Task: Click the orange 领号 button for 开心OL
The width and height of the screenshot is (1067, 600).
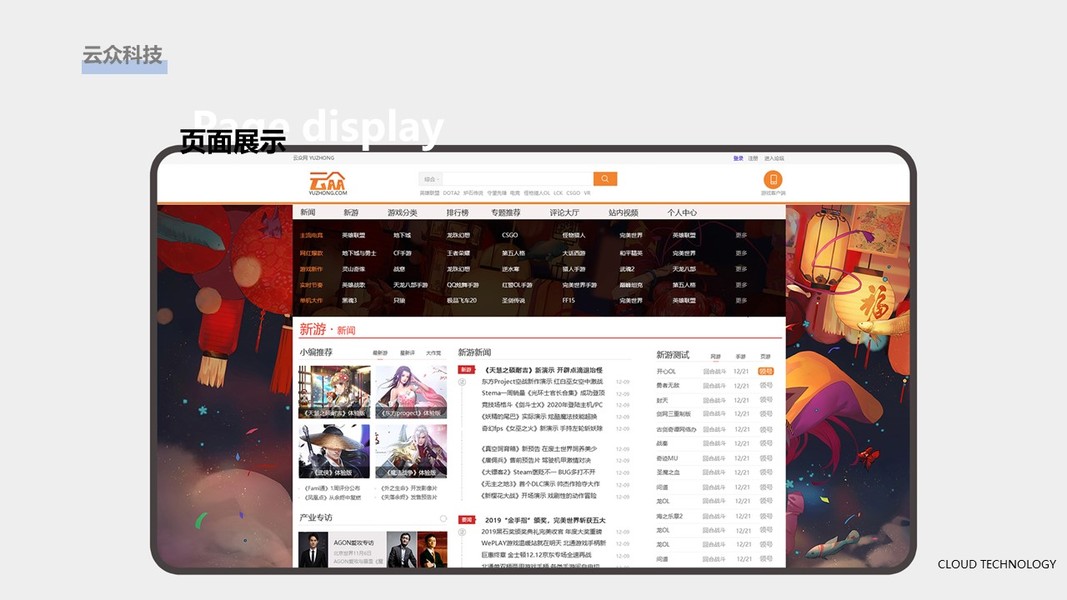Action: [766, 371]
